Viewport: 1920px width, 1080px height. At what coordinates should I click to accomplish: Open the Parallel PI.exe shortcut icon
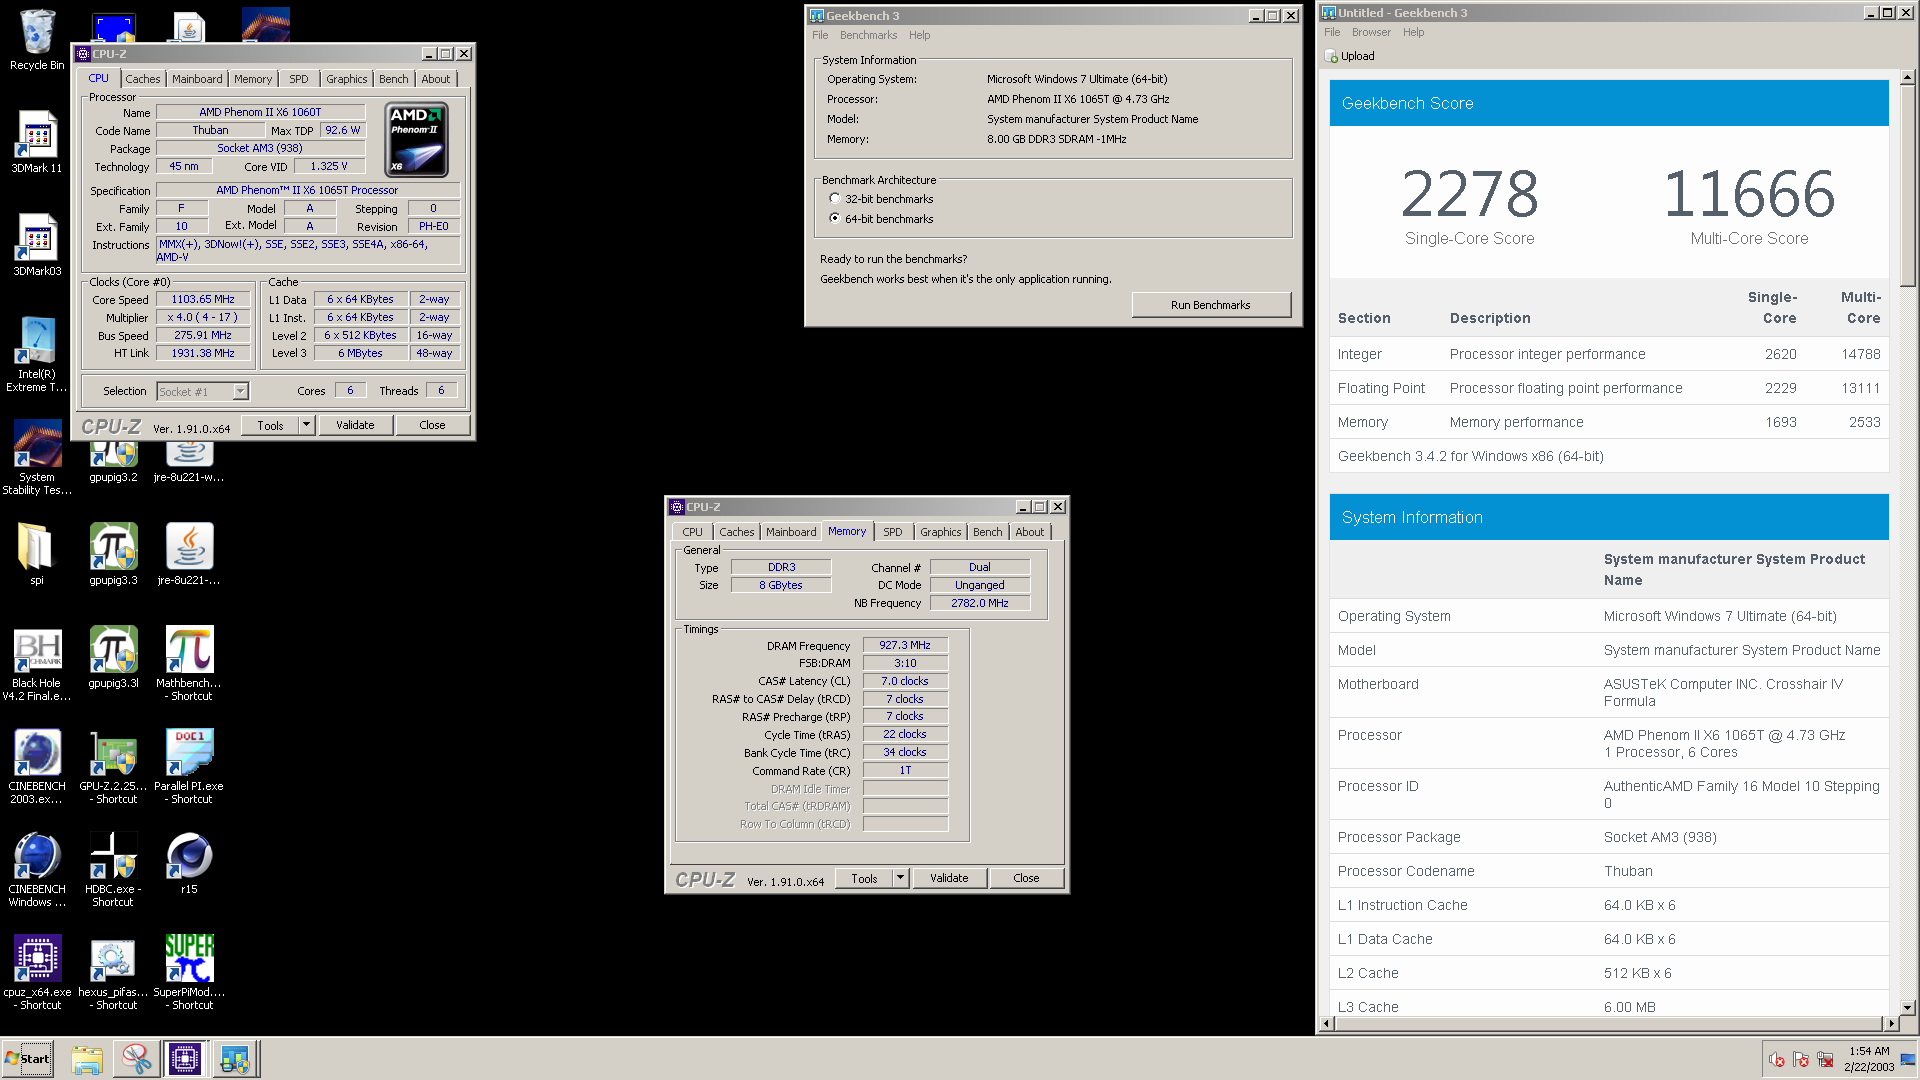[x=189, y=767]
